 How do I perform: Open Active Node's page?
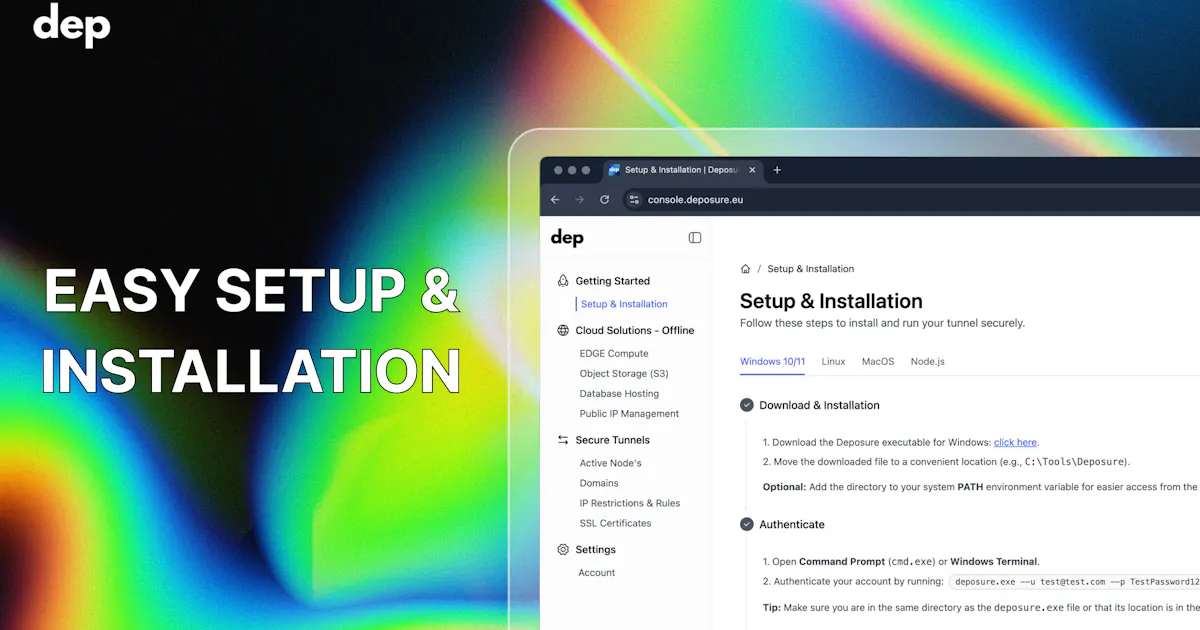coord(610,463)
